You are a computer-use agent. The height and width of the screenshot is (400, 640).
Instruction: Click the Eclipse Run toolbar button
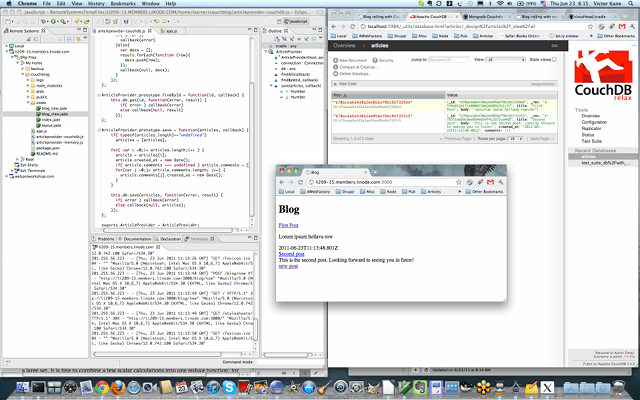click(53, 21)
